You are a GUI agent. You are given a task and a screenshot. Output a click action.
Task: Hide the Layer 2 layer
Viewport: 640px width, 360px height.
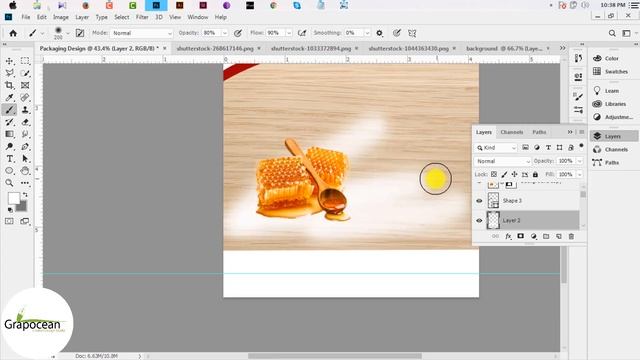tap(479, 220)
